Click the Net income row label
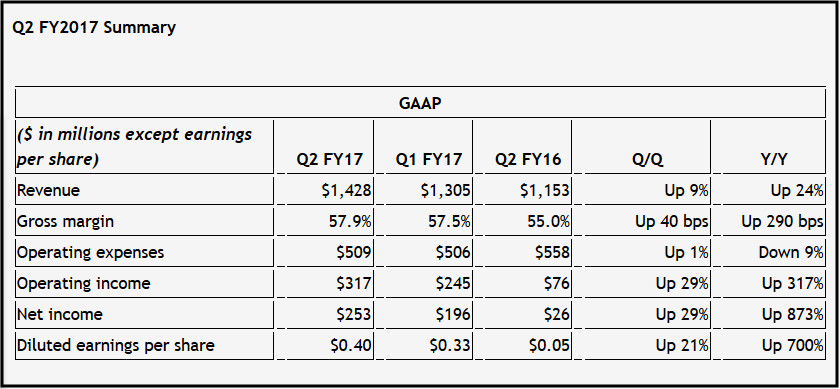 coord(59,315)
